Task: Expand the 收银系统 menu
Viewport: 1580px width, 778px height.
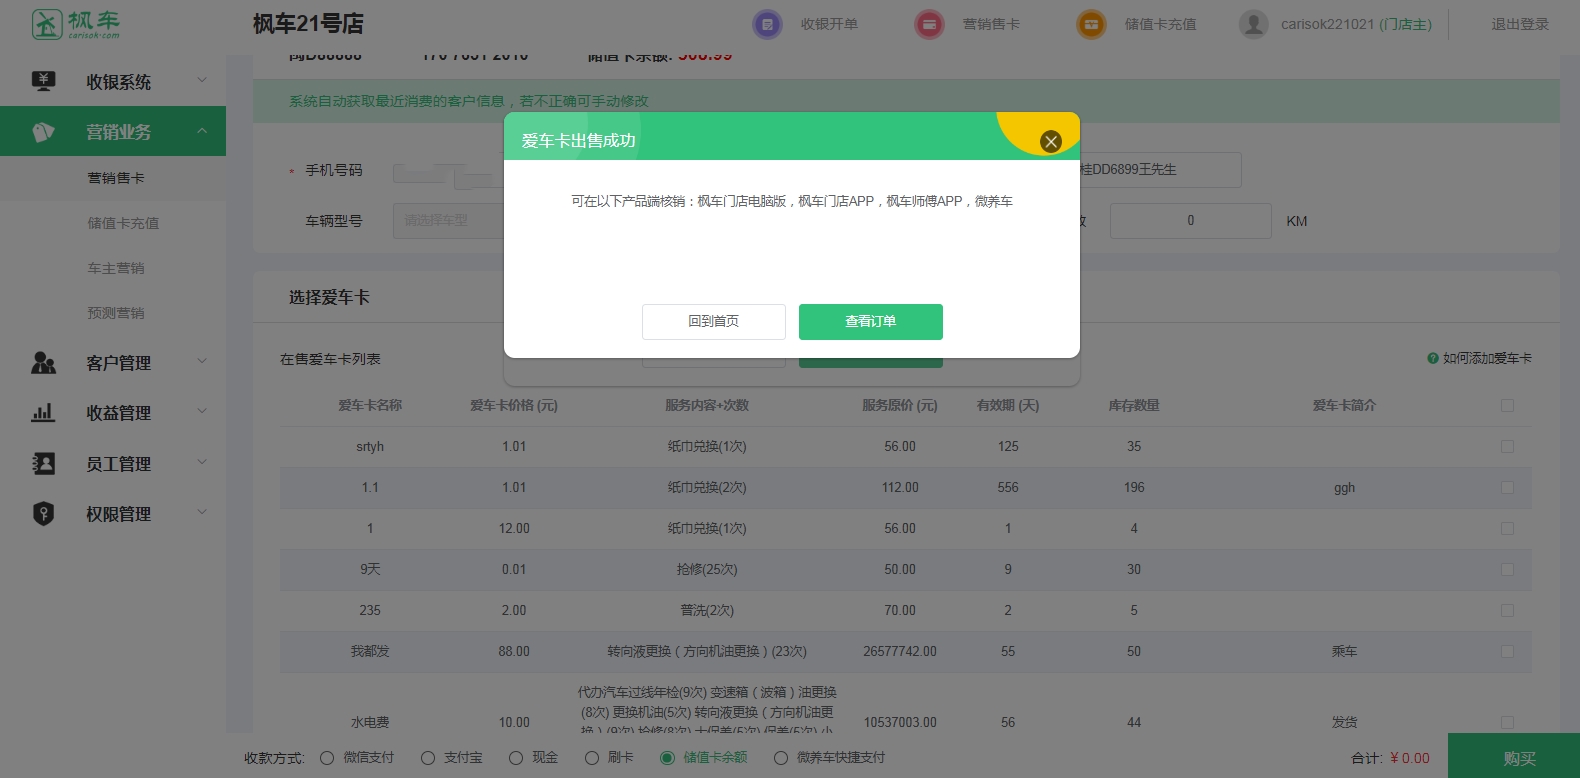Action: coord(118,82)
